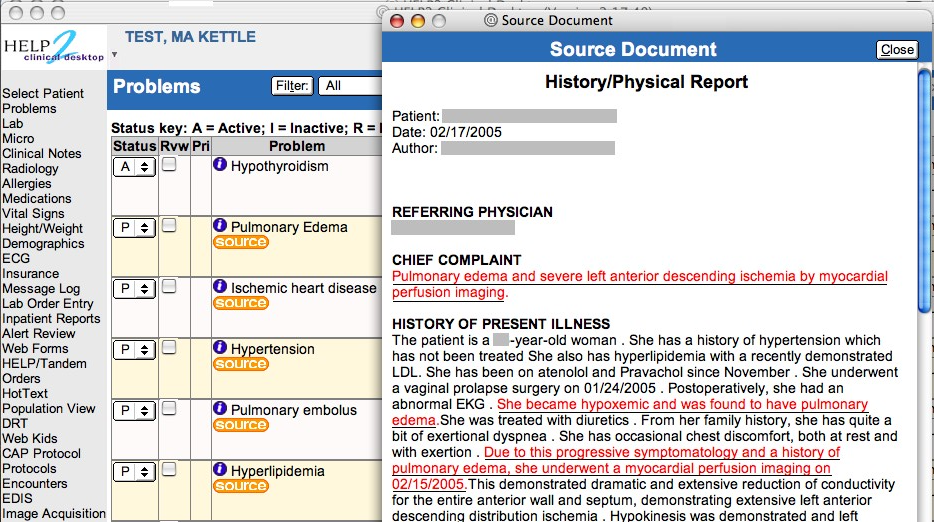Image resolution: width=934 pixels, height=522 pixels.
Task: Click the highlighted chief complaint pulmonary edema text
Action: [640, 284]
